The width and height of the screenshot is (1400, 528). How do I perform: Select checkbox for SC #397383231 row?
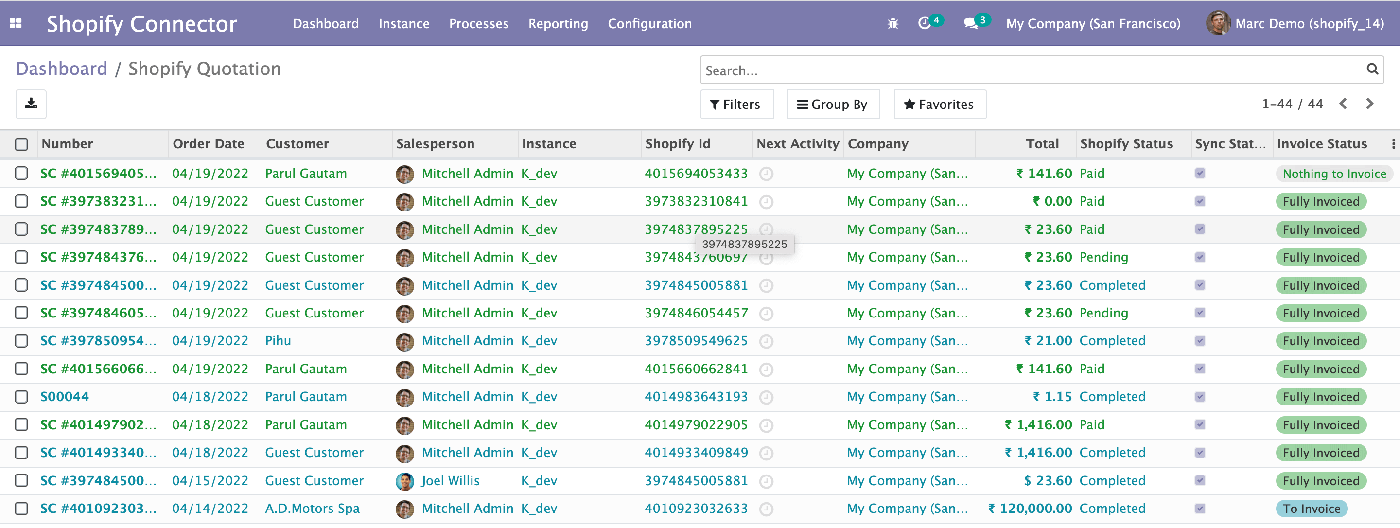coord(22,201)
